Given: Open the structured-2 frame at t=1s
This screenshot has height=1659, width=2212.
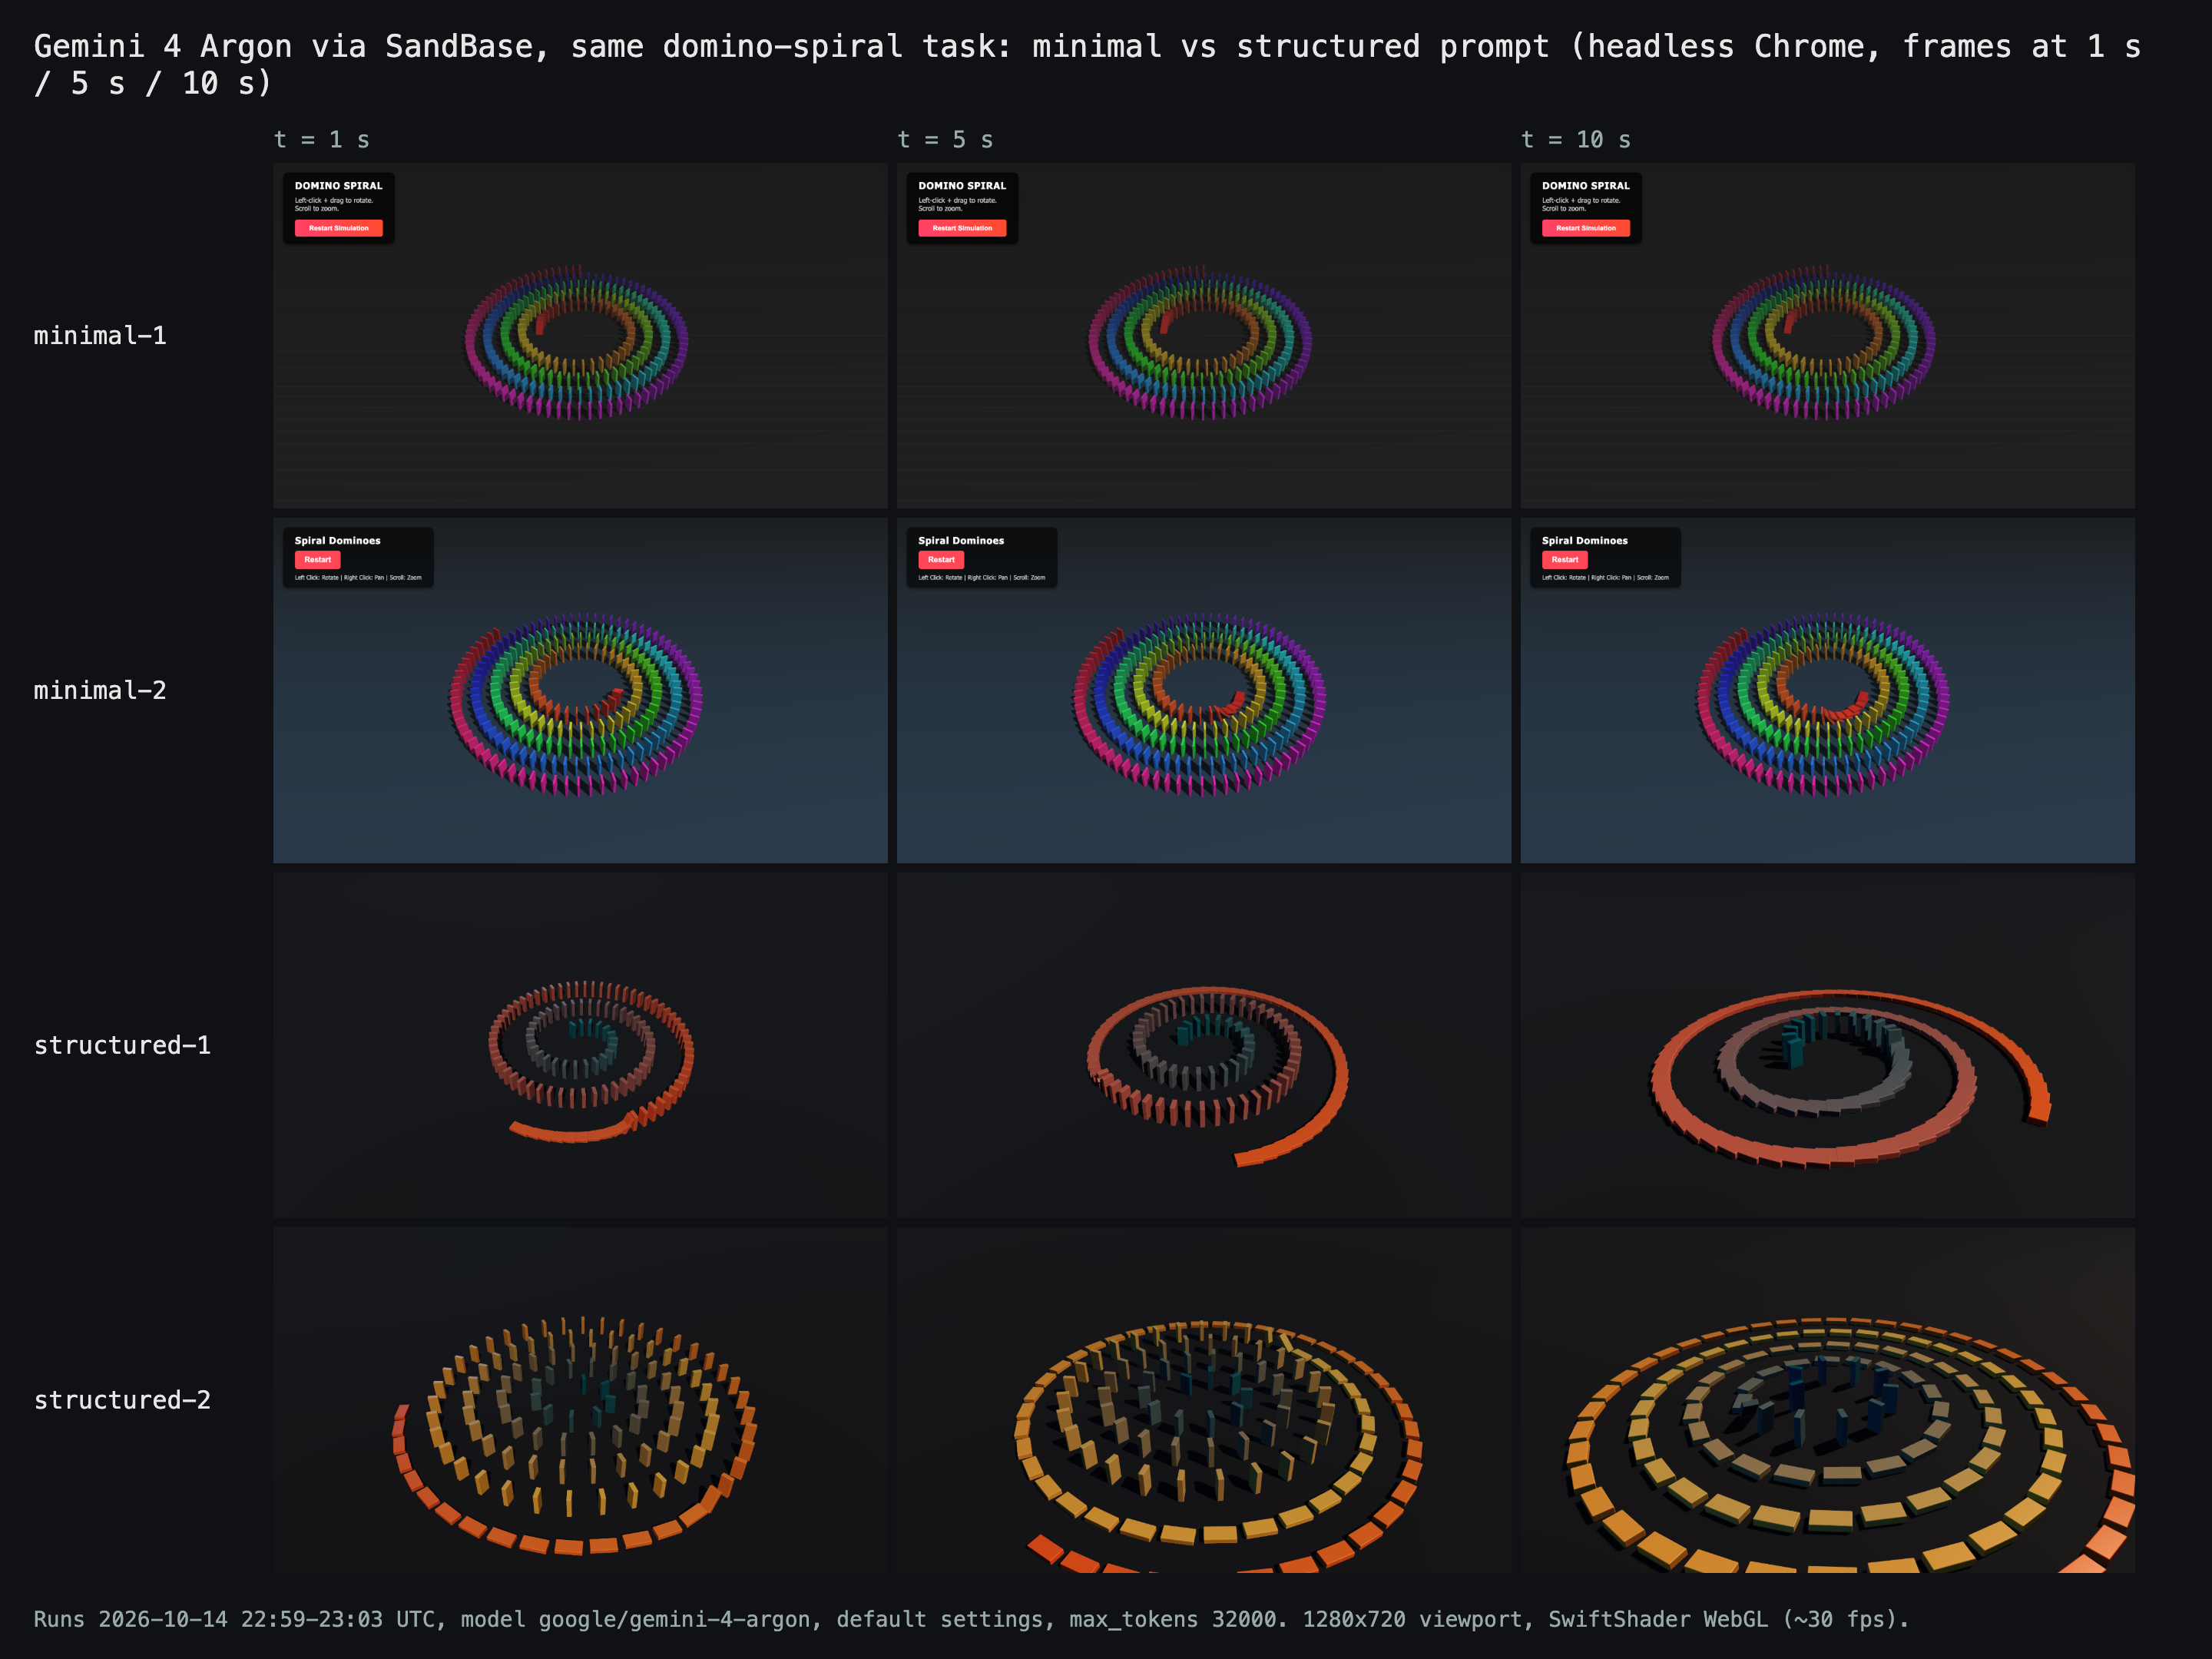Looking at the screenshot, I should (580, 1400).
